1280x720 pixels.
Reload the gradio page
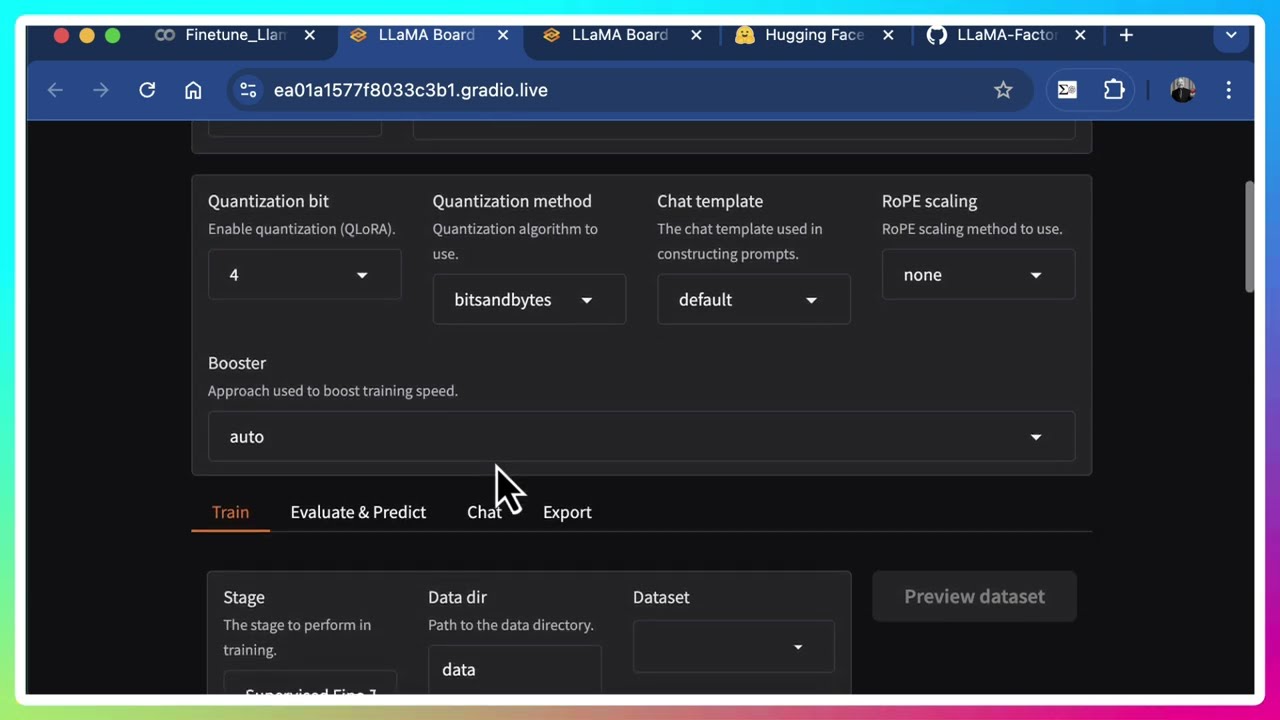pos(147,90)
